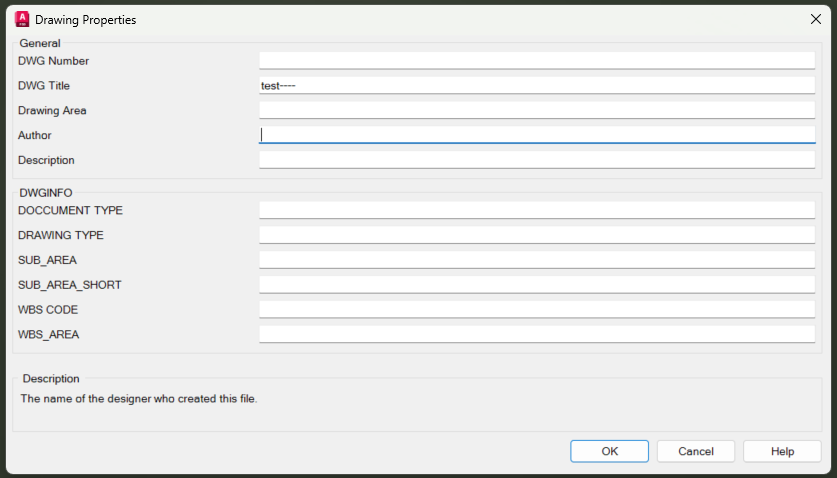Click the WBS_AREA input field
837x478 pixels.
click(537, 334)
